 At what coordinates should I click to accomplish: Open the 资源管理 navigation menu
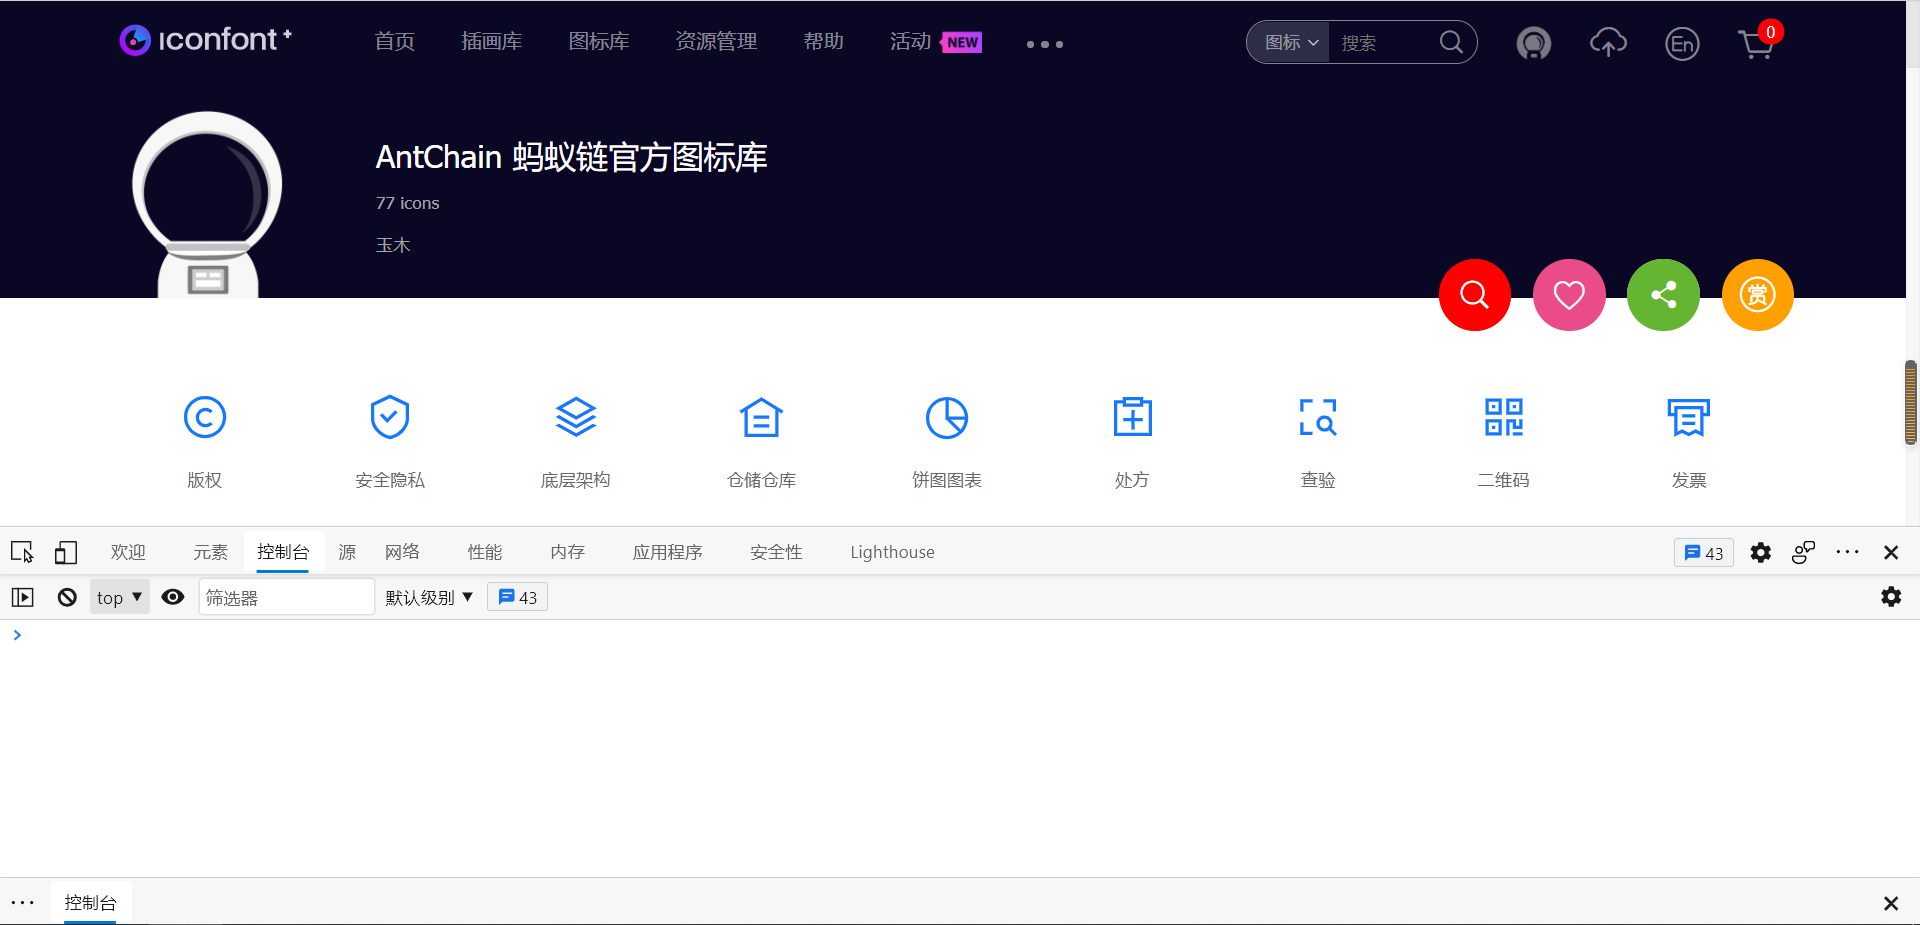point(716,42)
